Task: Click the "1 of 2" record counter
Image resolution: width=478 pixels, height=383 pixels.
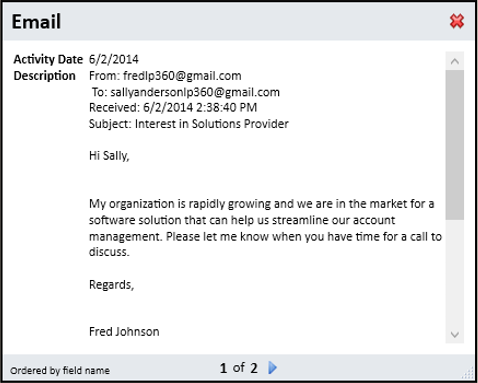Action: (239, 368)
